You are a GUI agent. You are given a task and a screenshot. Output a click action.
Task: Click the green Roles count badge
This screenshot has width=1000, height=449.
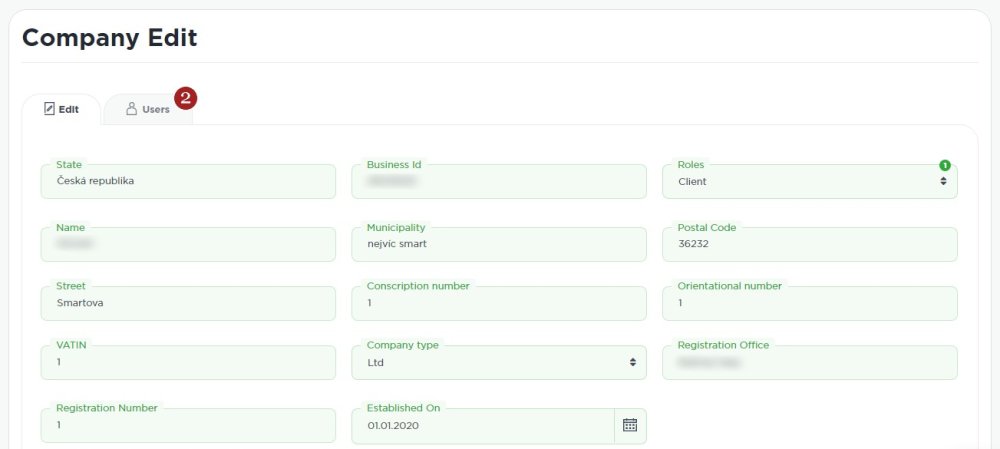[x=944, y=165]
